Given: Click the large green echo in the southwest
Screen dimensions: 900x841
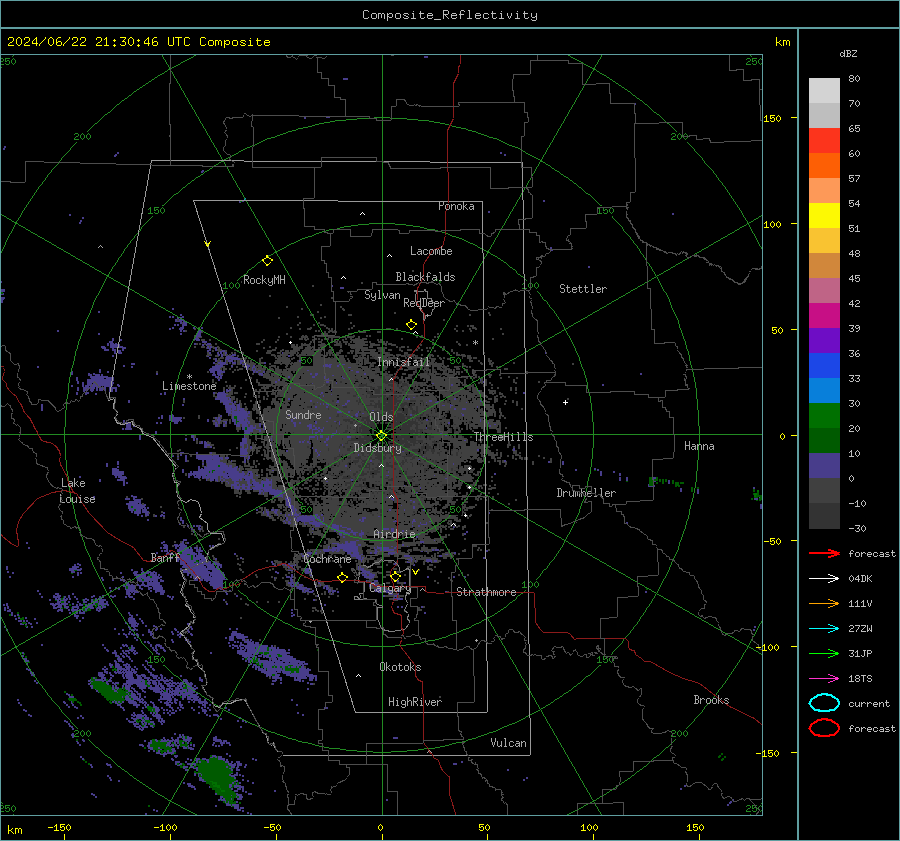Looking at the screenshot, I should (x=217, y=778).
